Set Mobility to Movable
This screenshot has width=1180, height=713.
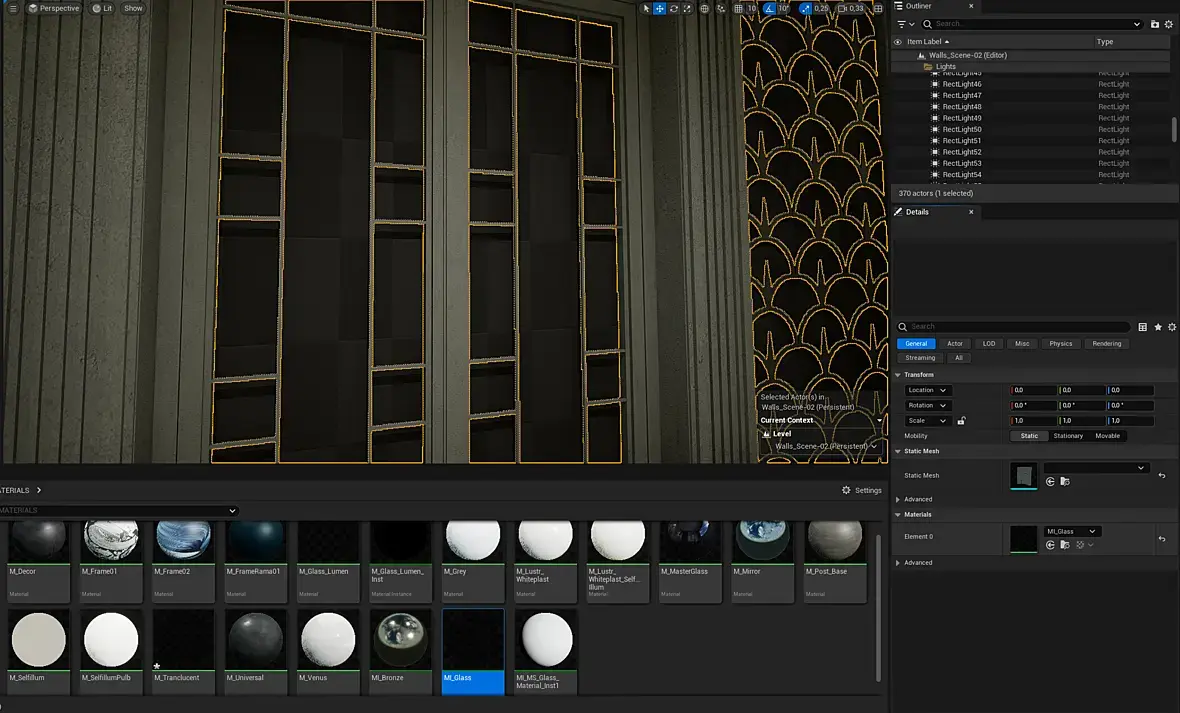(x=1107, y=436)
